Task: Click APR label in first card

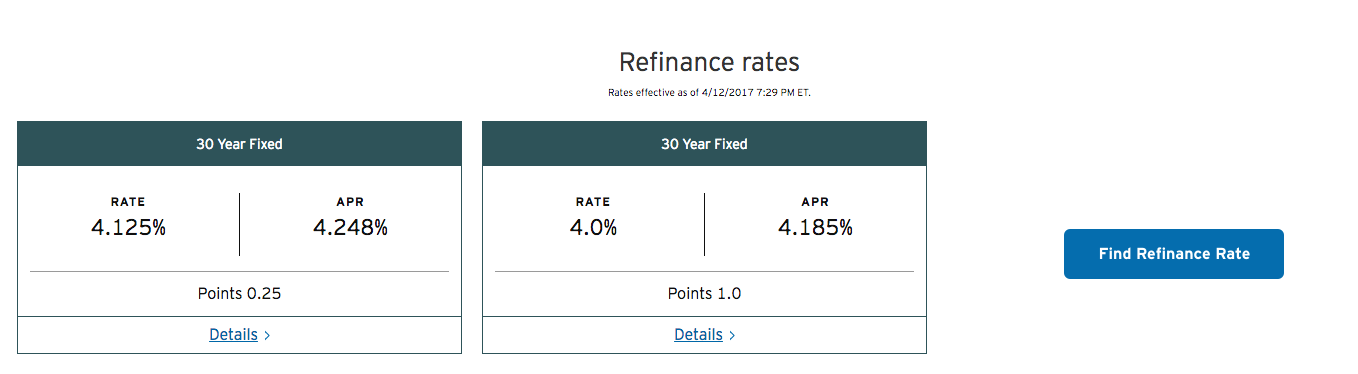Action: [x=350, y=202]
